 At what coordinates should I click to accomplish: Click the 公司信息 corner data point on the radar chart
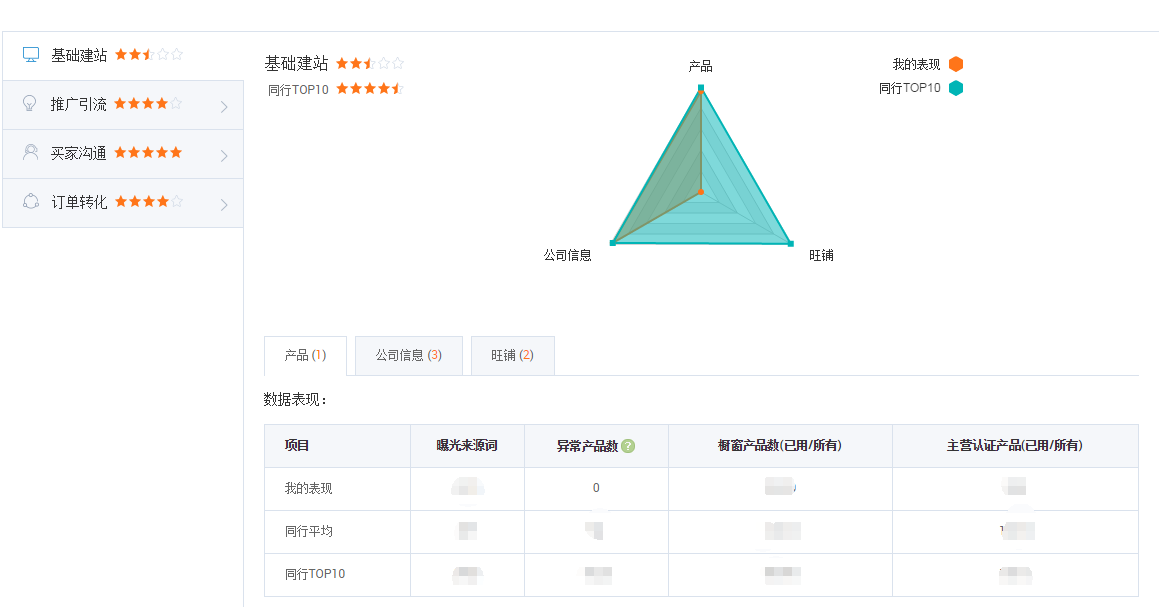coord(613,243)
